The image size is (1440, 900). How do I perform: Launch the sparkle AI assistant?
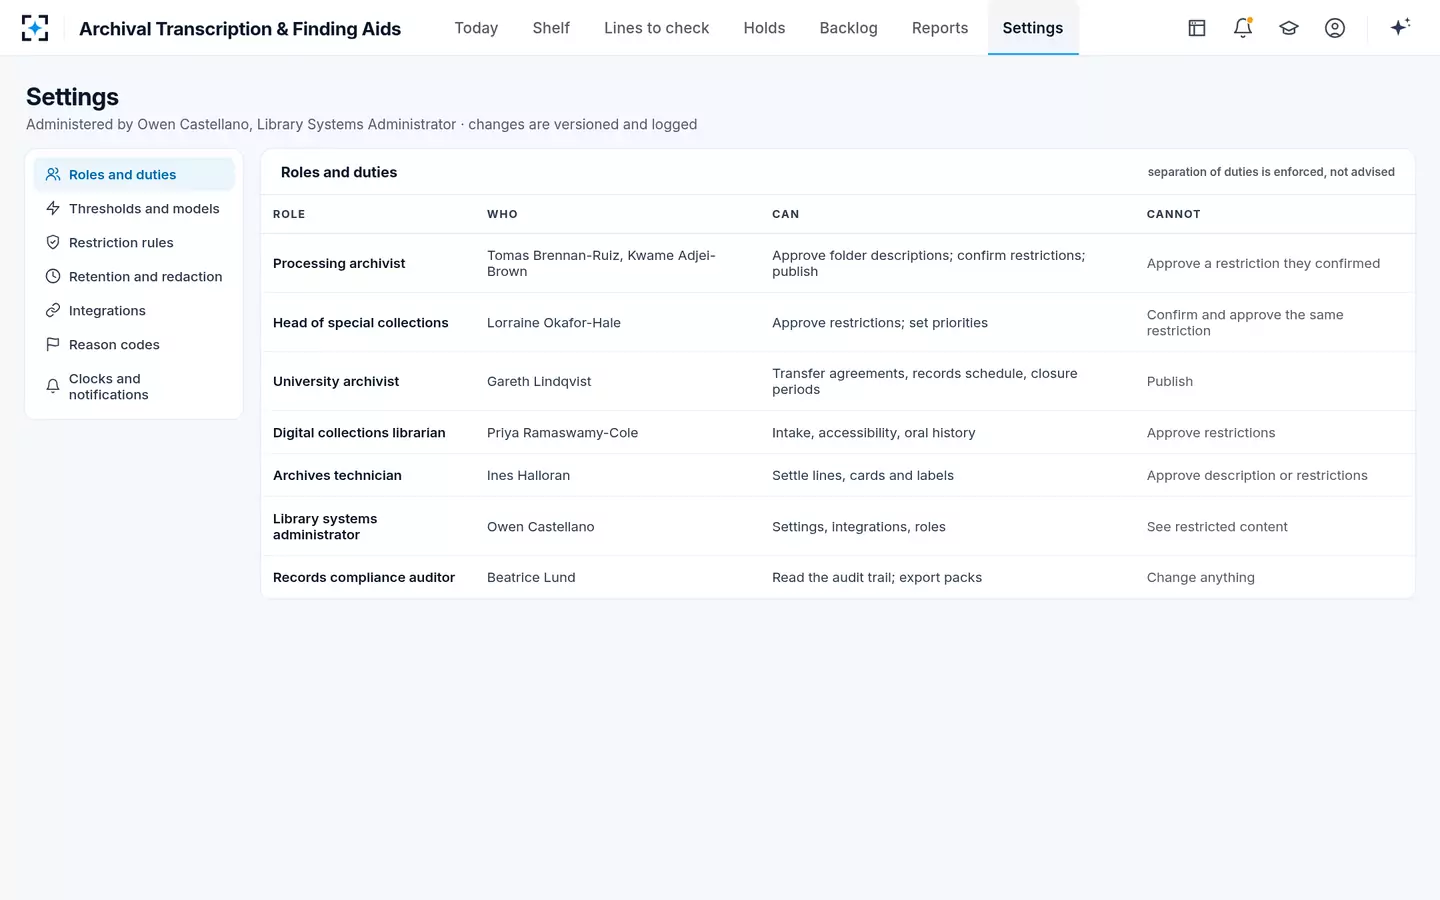click(x=1400, y=27)
